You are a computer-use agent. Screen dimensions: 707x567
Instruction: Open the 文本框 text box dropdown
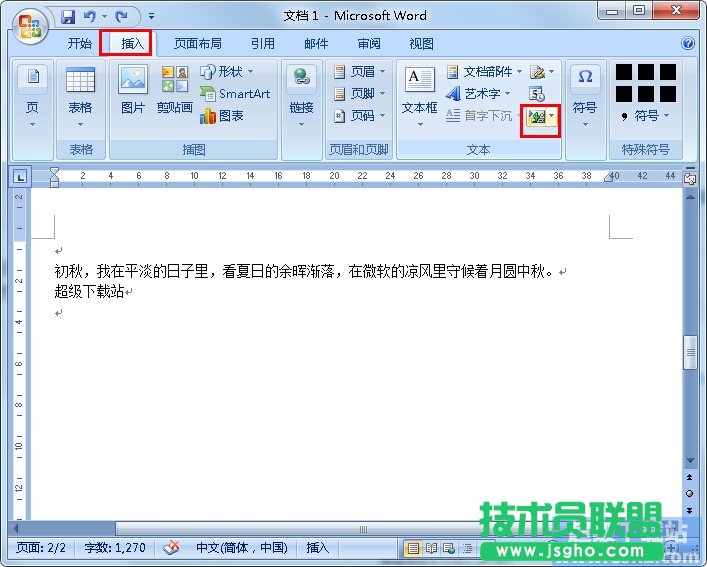coord(420,96)
